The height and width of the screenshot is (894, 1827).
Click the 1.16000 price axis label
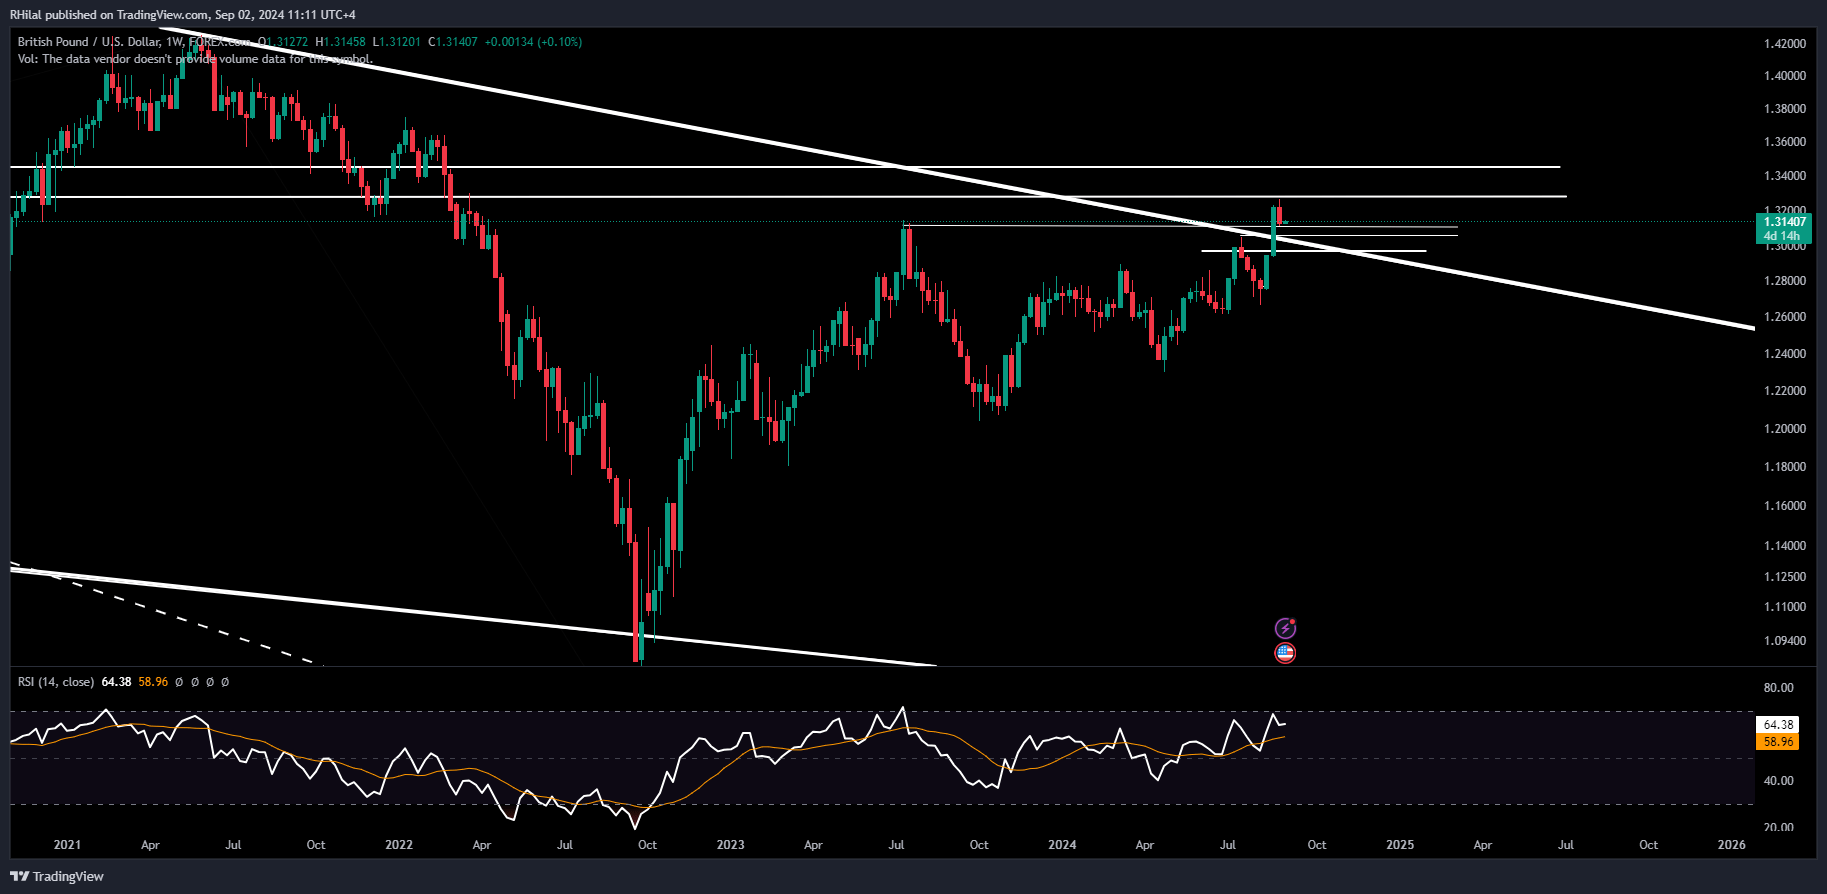[x=1785, y=506]
